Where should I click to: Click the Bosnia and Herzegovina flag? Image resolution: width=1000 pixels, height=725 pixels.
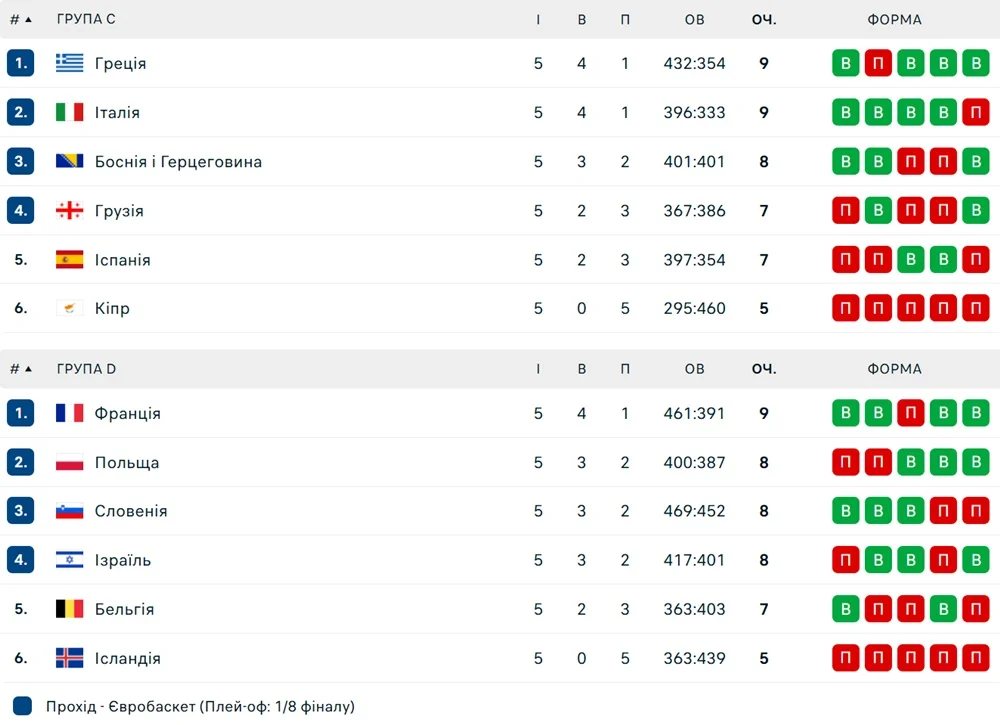[69, 161]
